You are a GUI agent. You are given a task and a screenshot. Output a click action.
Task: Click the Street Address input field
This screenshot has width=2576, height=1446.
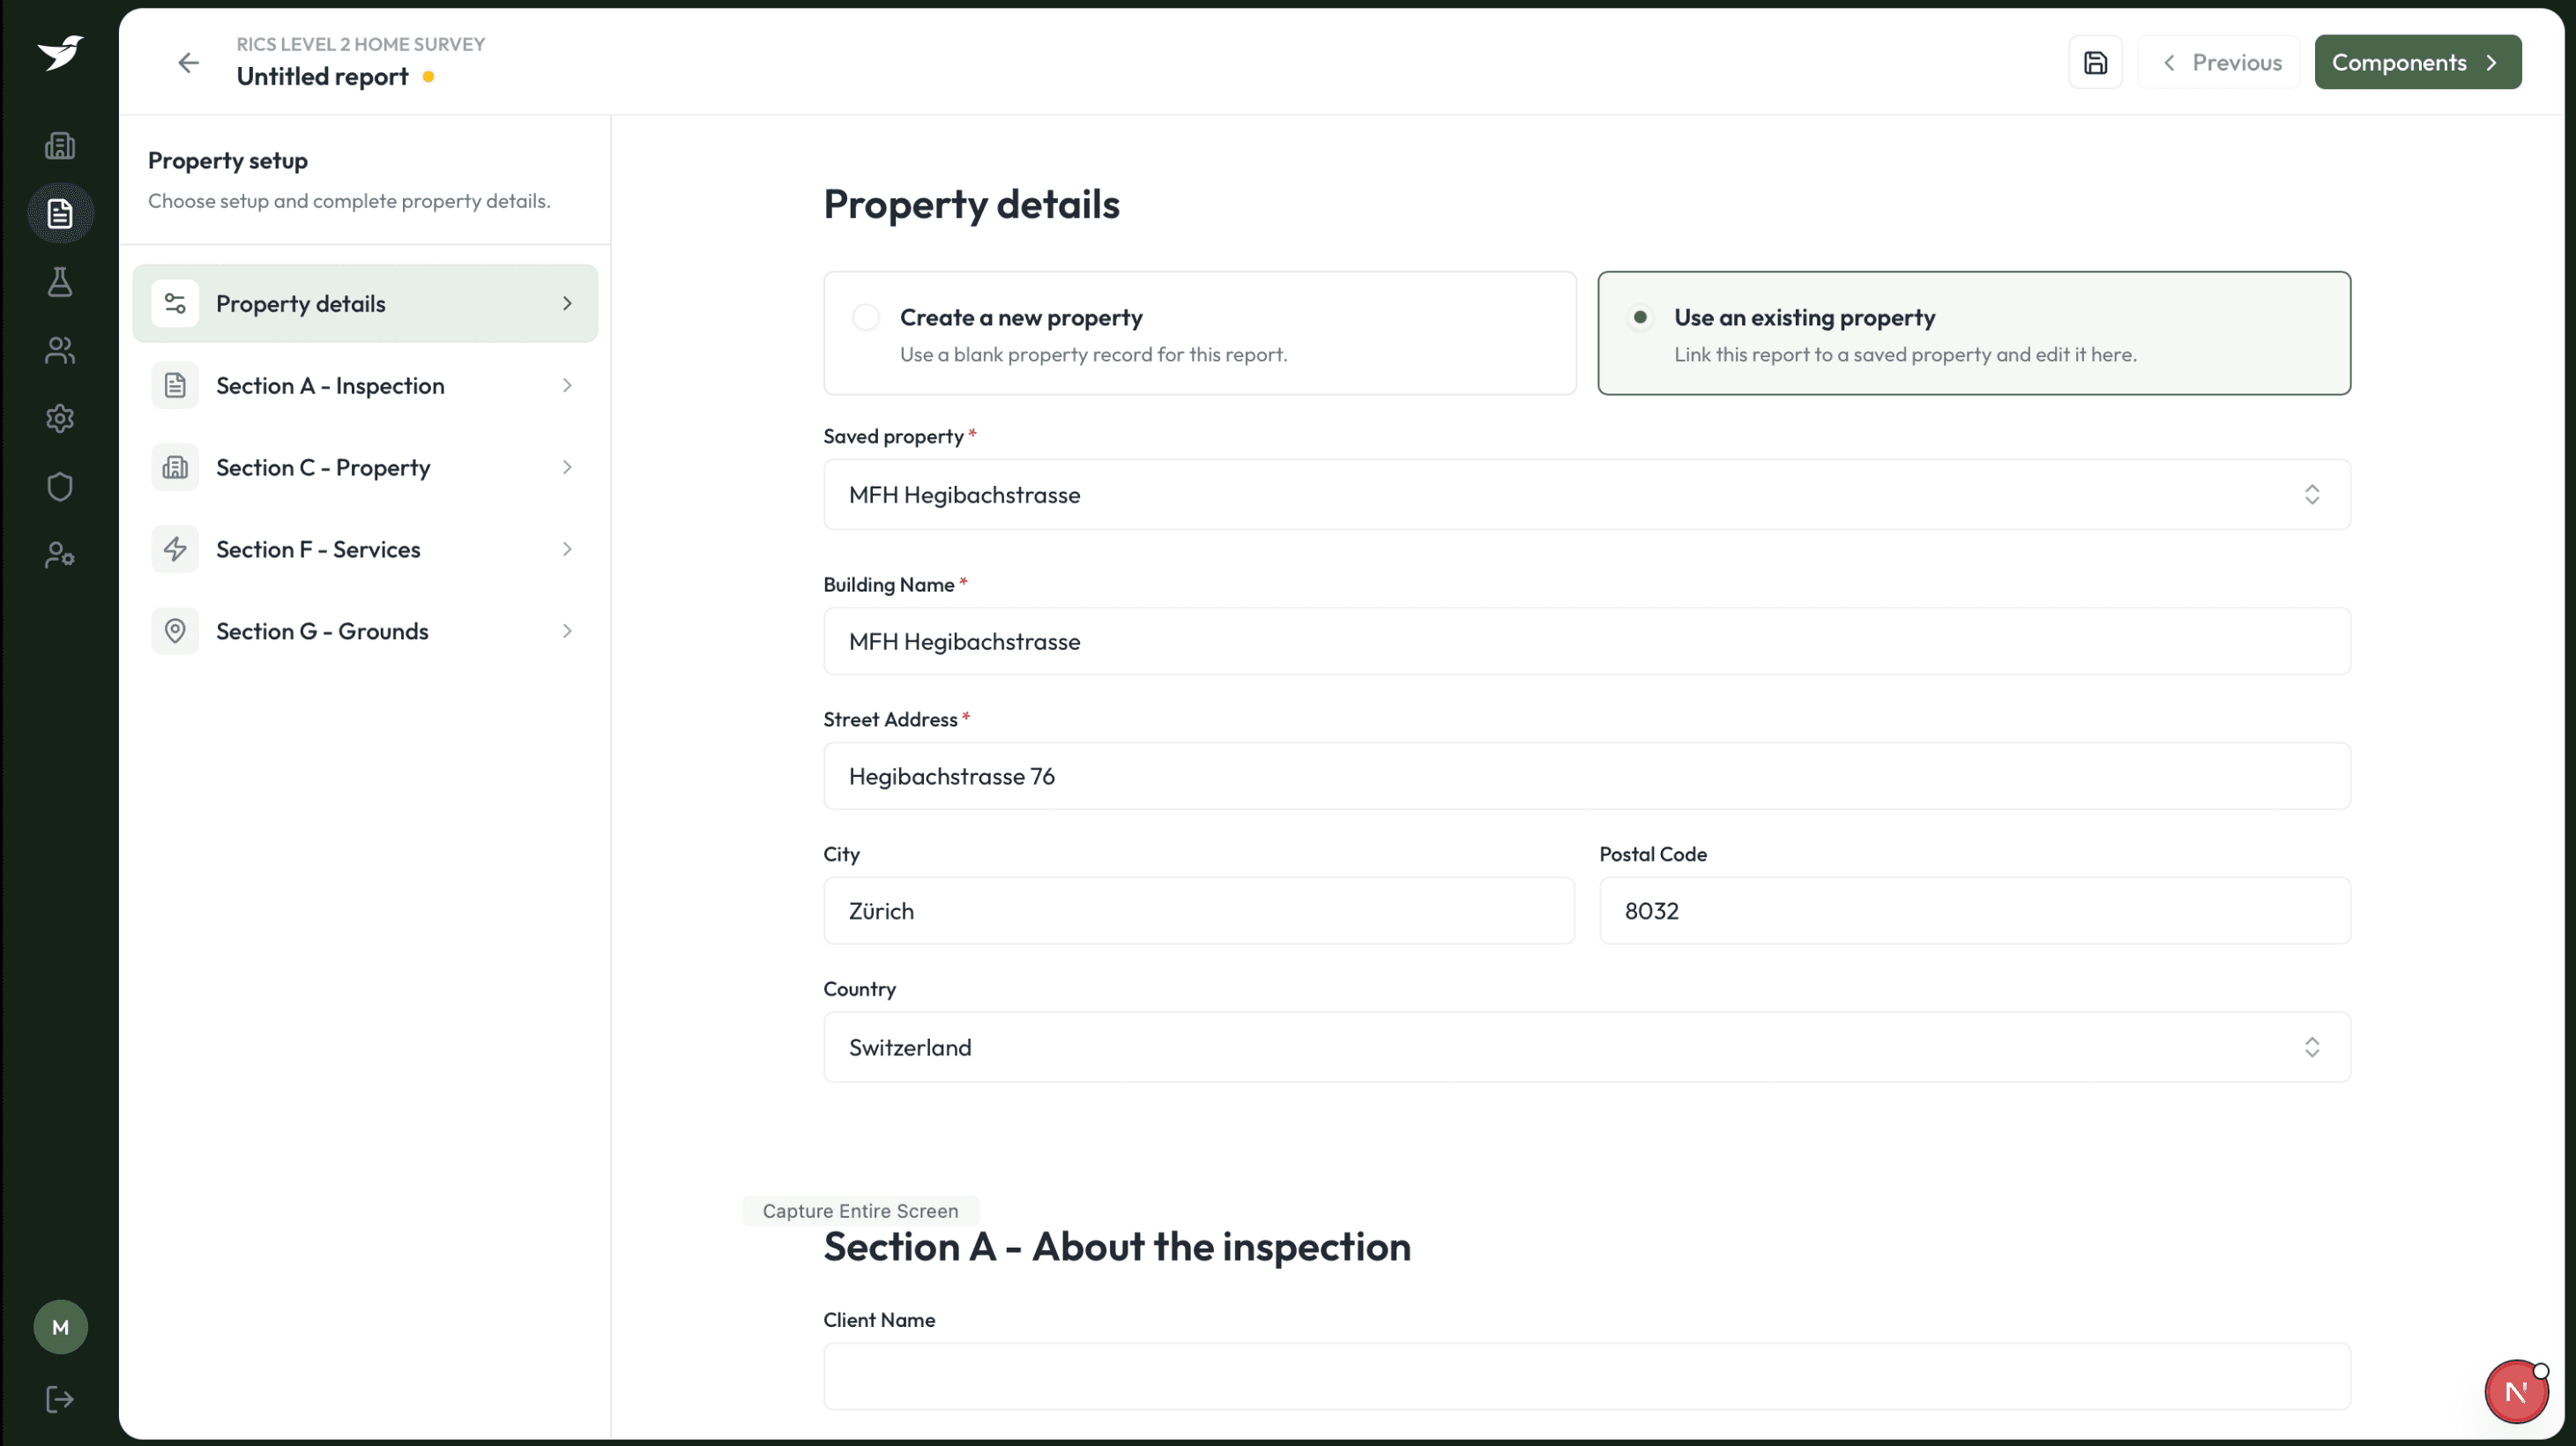coord(1586,776)
